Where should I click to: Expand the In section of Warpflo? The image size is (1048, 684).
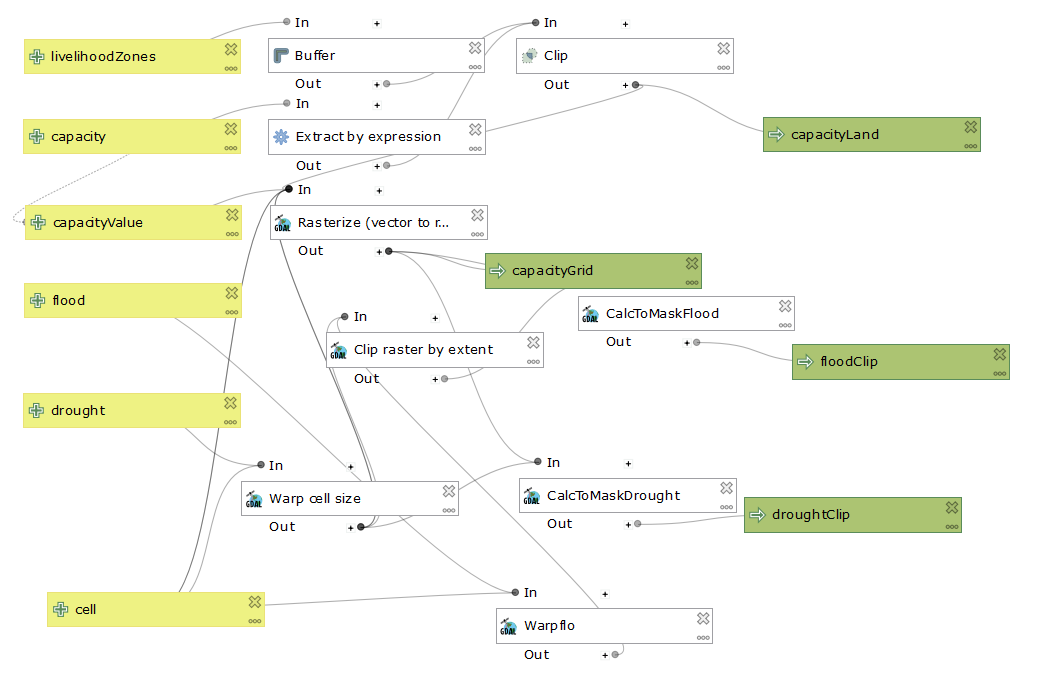(605, 593)
